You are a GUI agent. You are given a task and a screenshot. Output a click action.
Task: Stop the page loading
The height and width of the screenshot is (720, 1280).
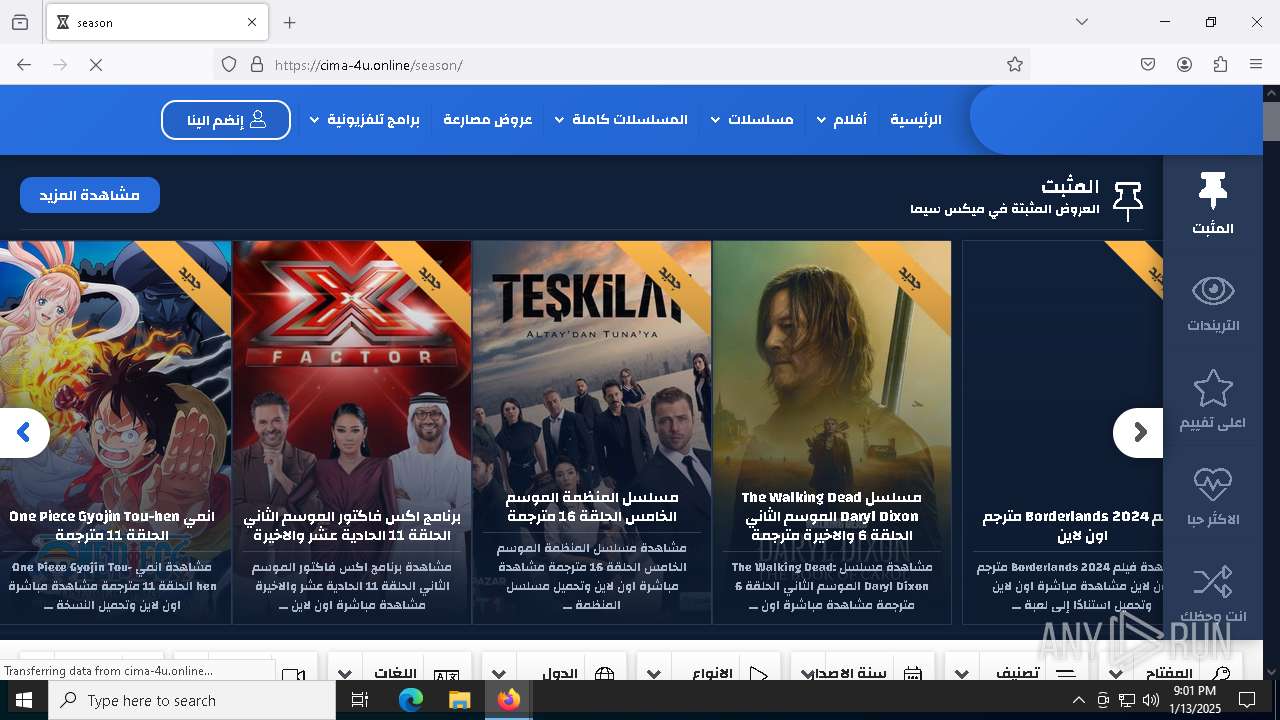96,65
